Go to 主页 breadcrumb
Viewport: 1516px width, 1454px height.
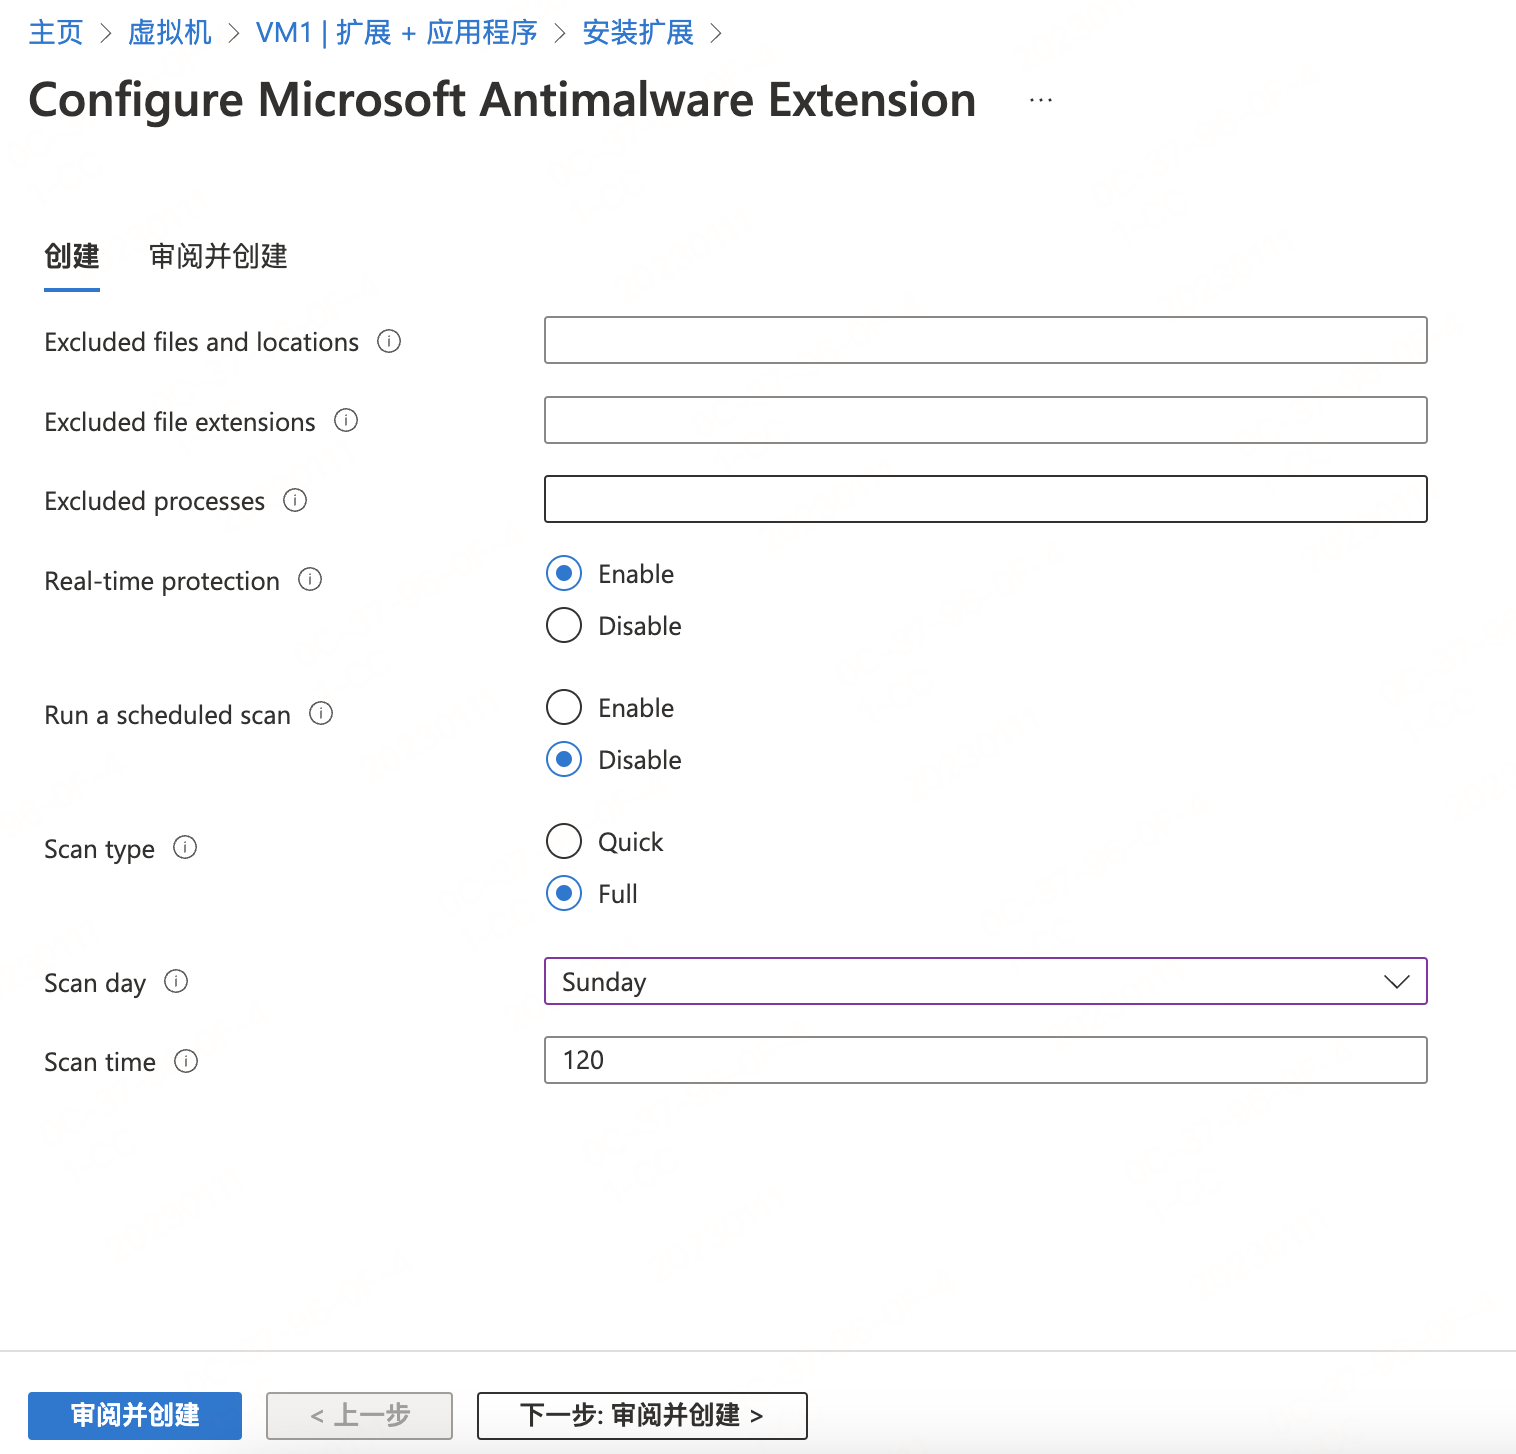[56, 33]
